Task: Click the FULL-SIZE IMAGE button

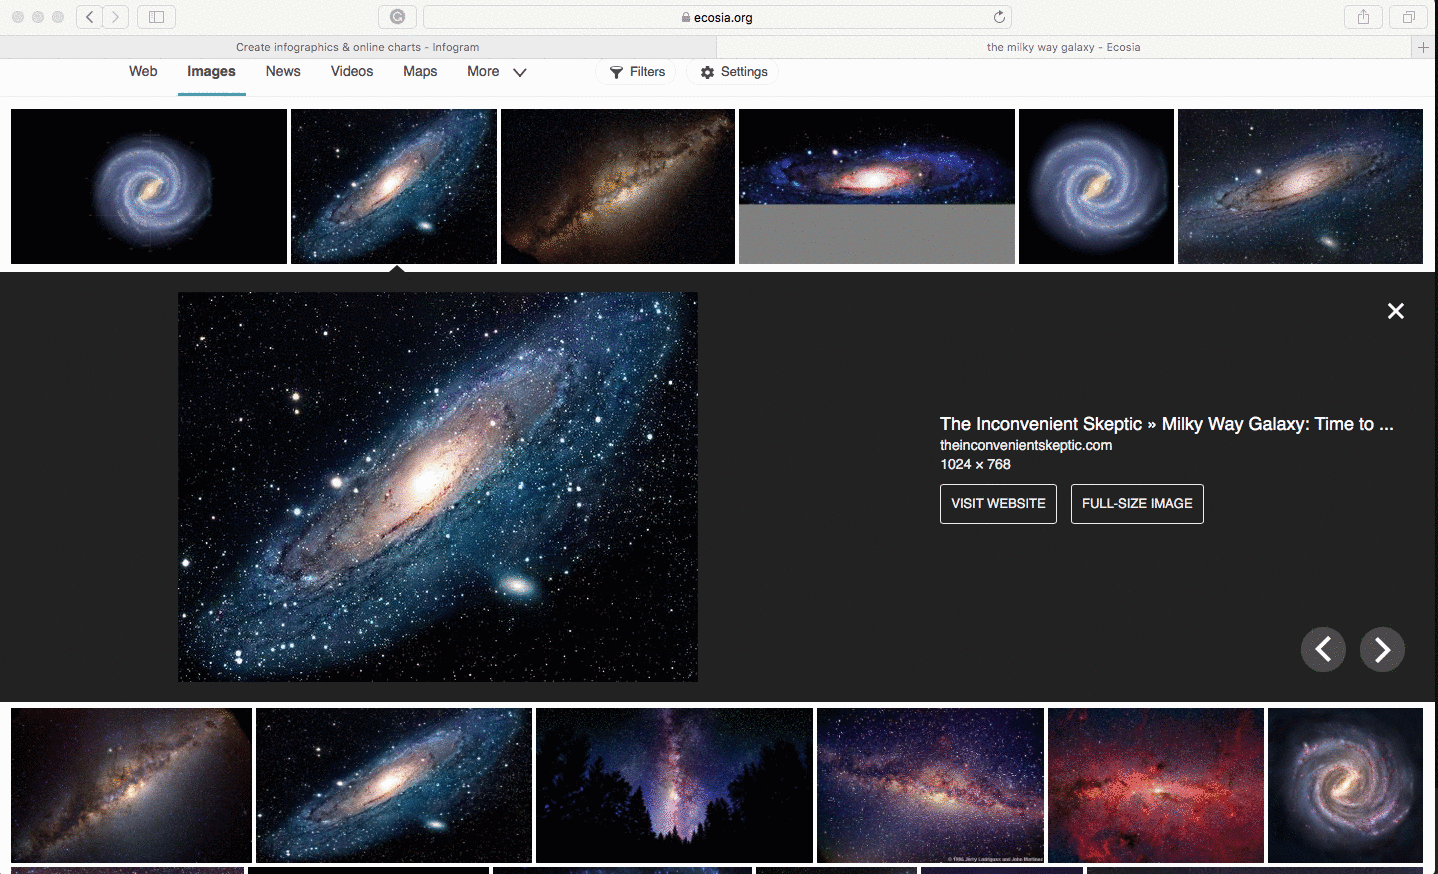Action: tap(1137, 504)
